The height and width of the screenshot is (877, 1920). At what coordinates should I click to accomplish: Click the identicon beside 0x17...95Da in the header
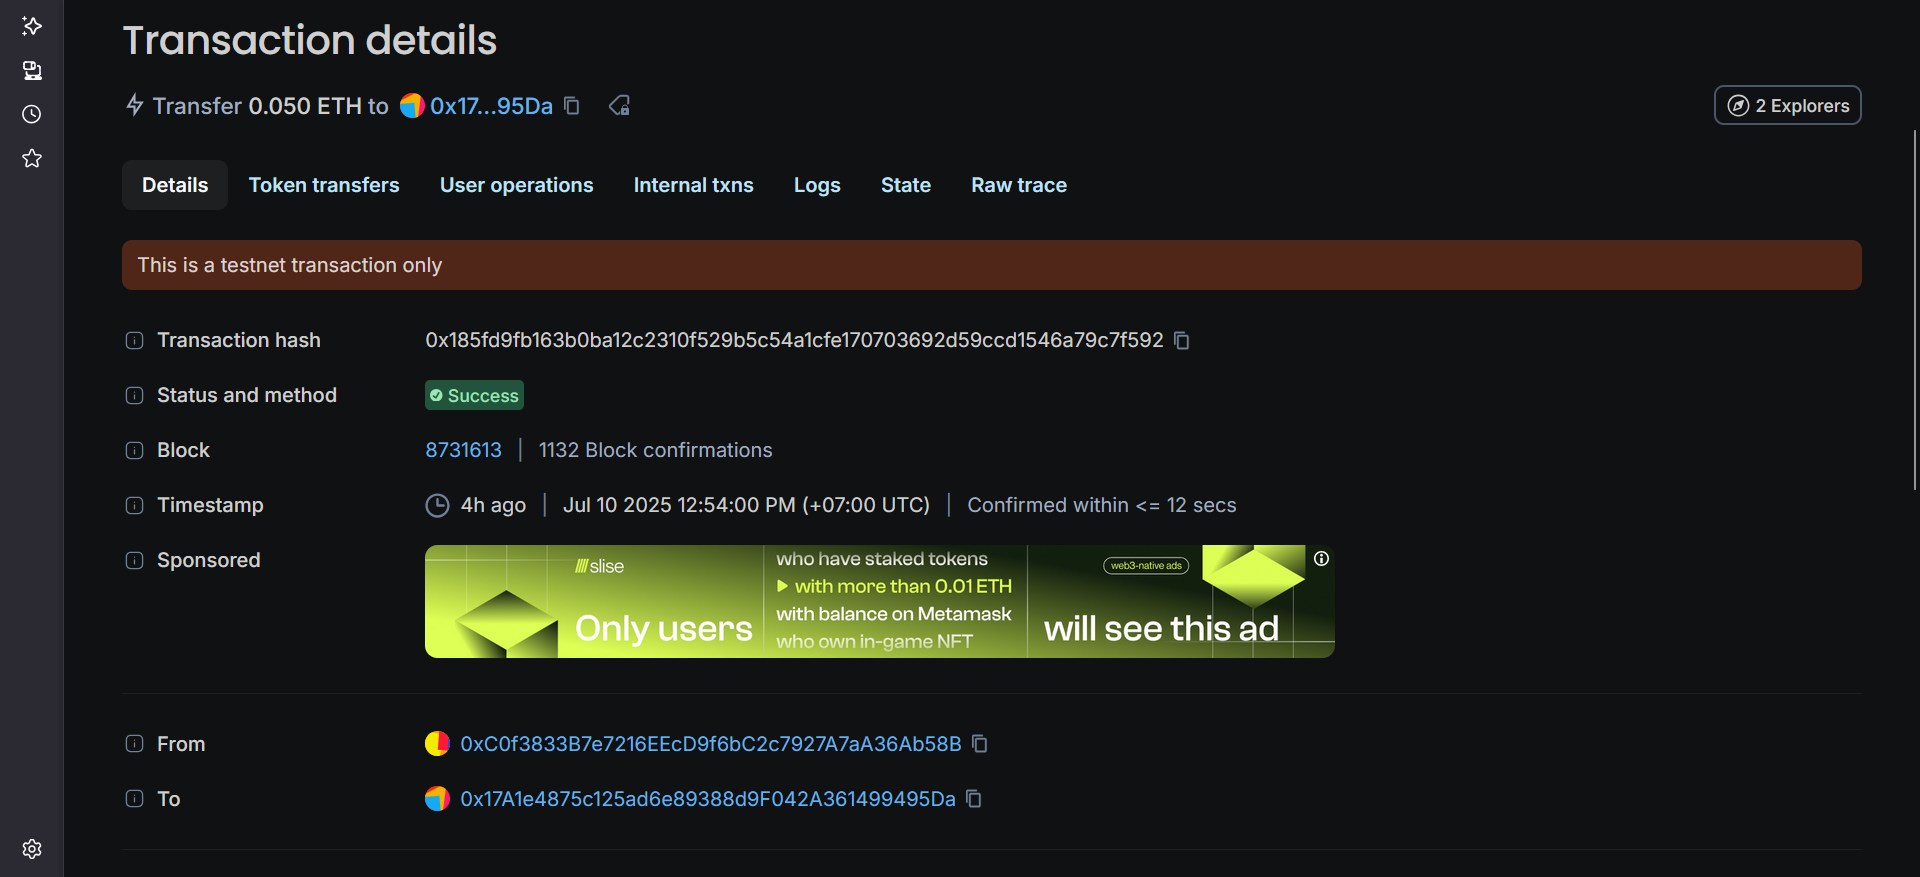click(x=412, y=106)
